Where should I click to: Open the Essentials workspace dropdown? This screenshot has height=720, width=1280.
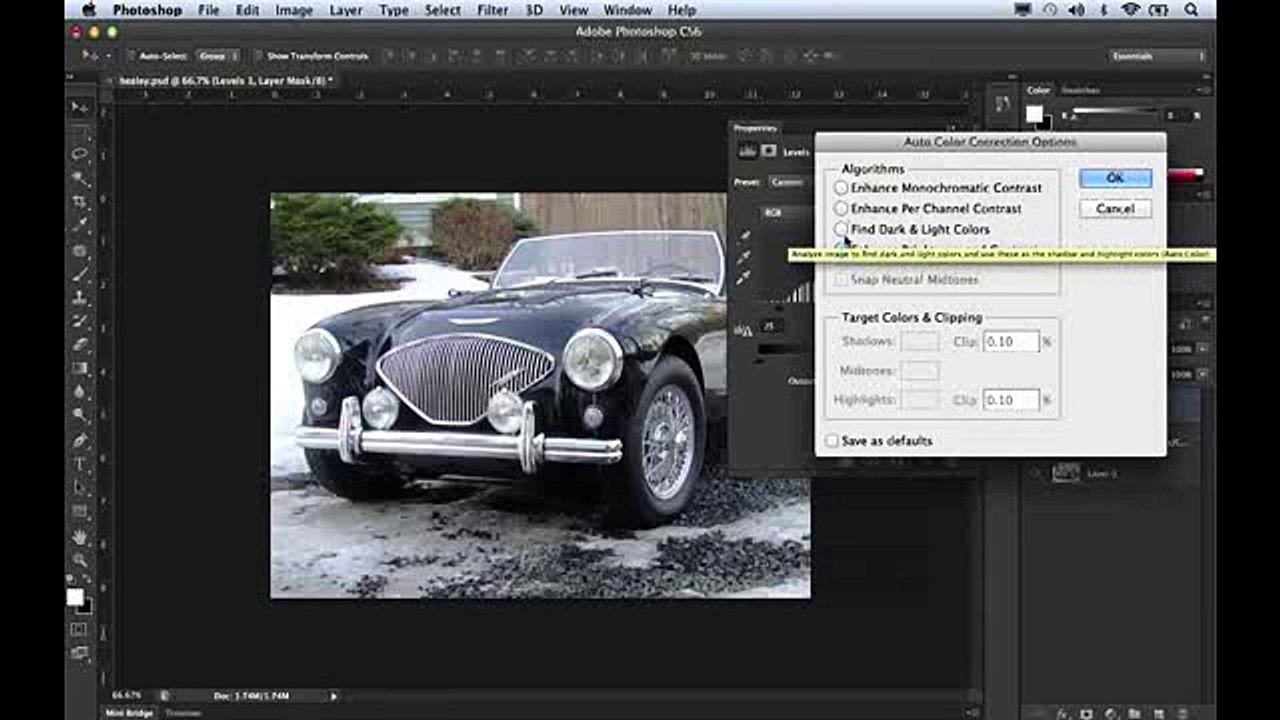pos(1158,56)
